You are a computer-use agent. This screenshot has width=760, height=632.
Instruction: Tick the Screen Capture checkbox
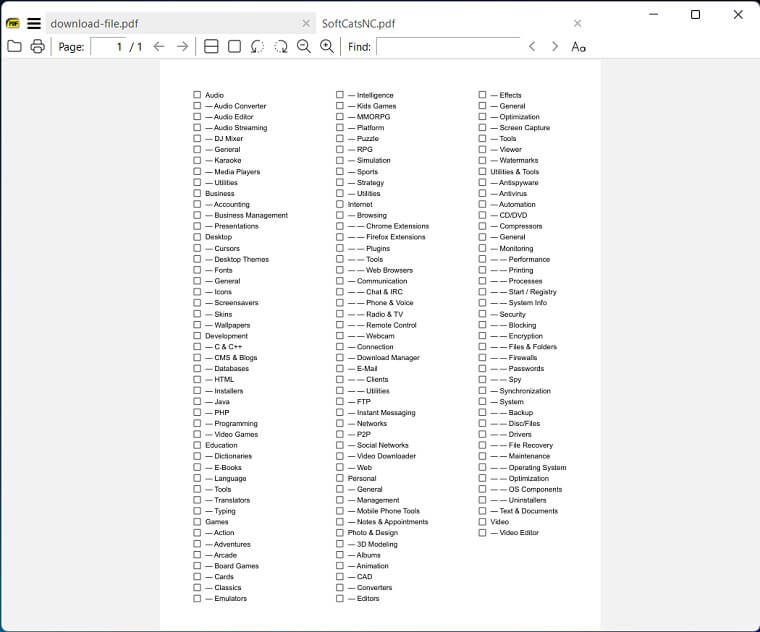482,127
